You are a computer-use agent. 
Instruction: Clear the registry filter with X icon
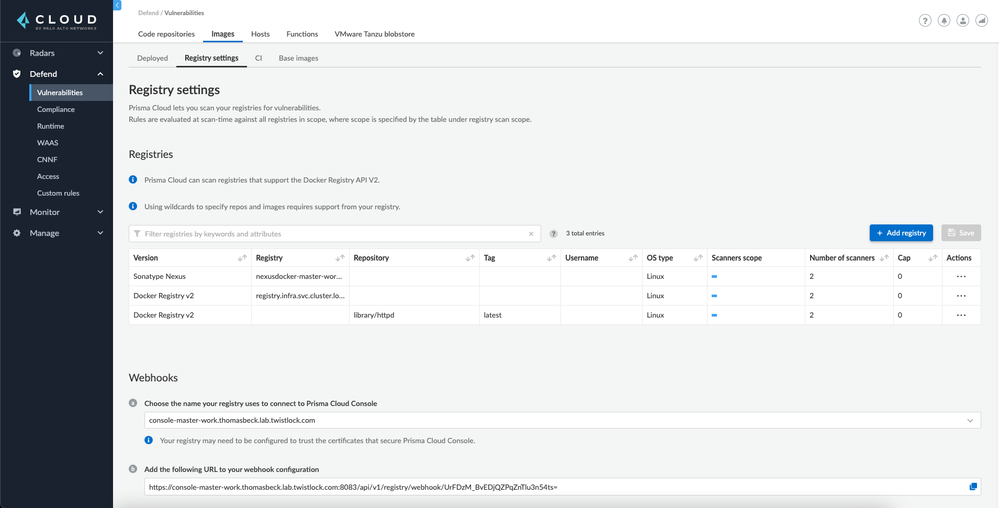531,234
